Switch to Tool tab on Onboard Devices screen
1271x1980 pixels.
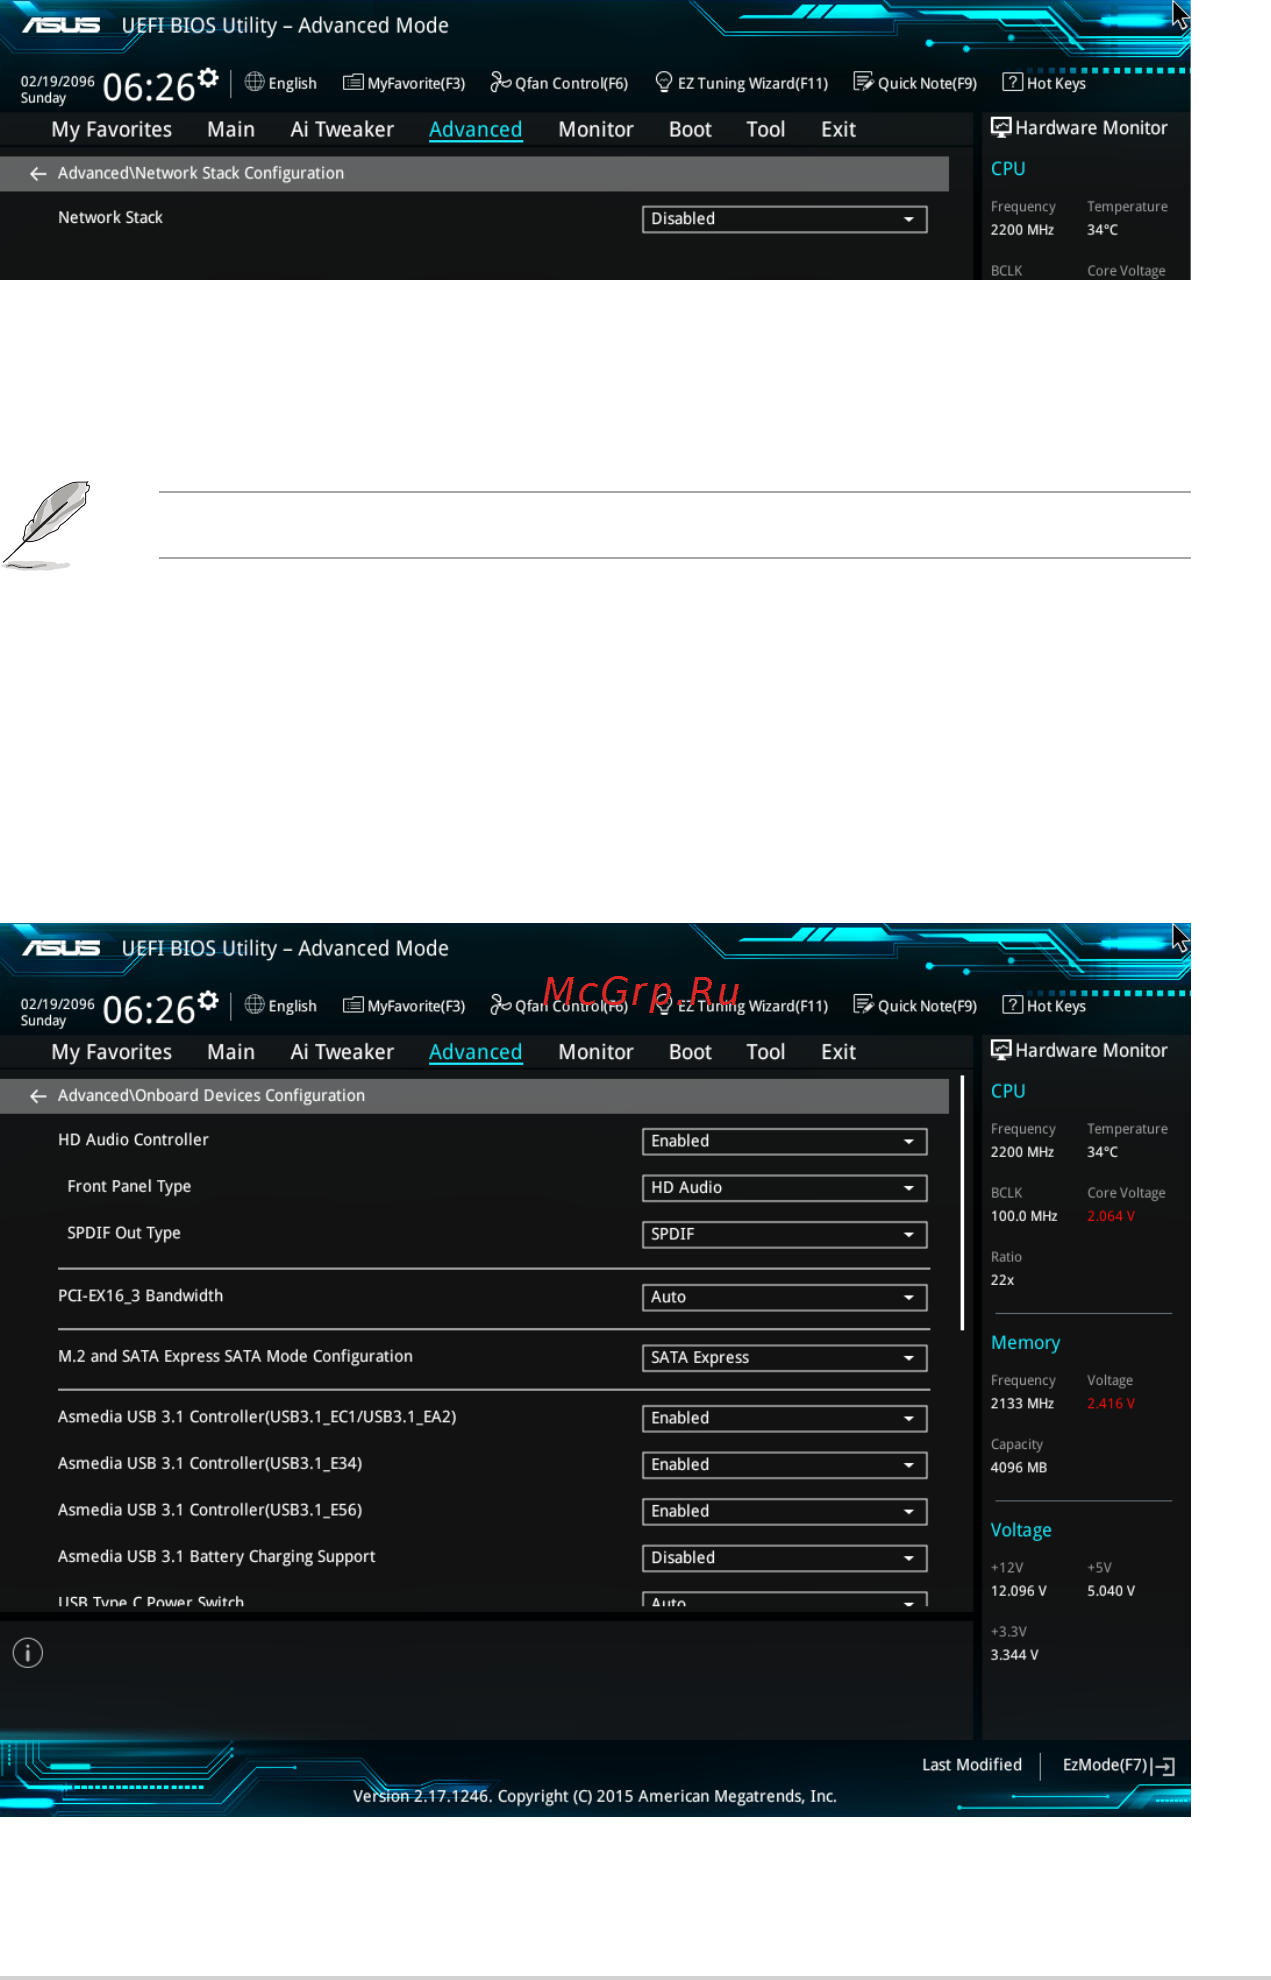(766, 1052)
